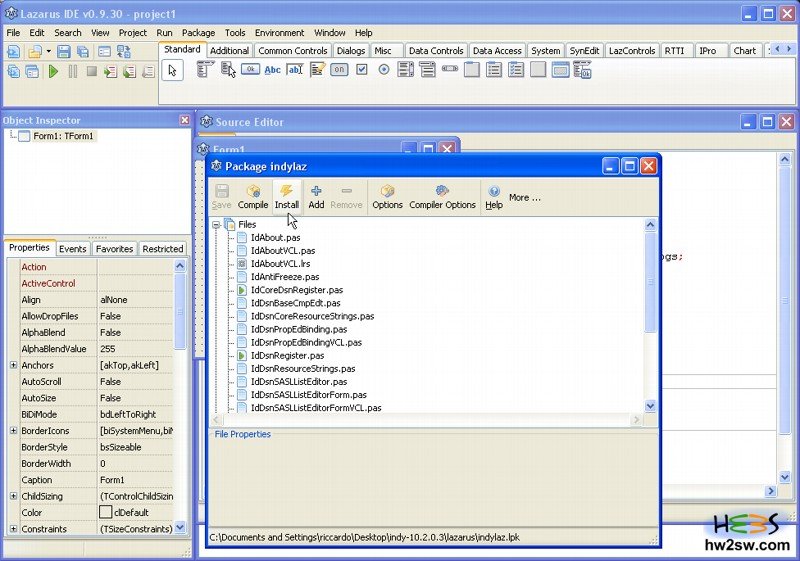Screen dimensions: 800x561
Task: Select IdCoreDsnRegister.pas file
Action: [296, 290]
